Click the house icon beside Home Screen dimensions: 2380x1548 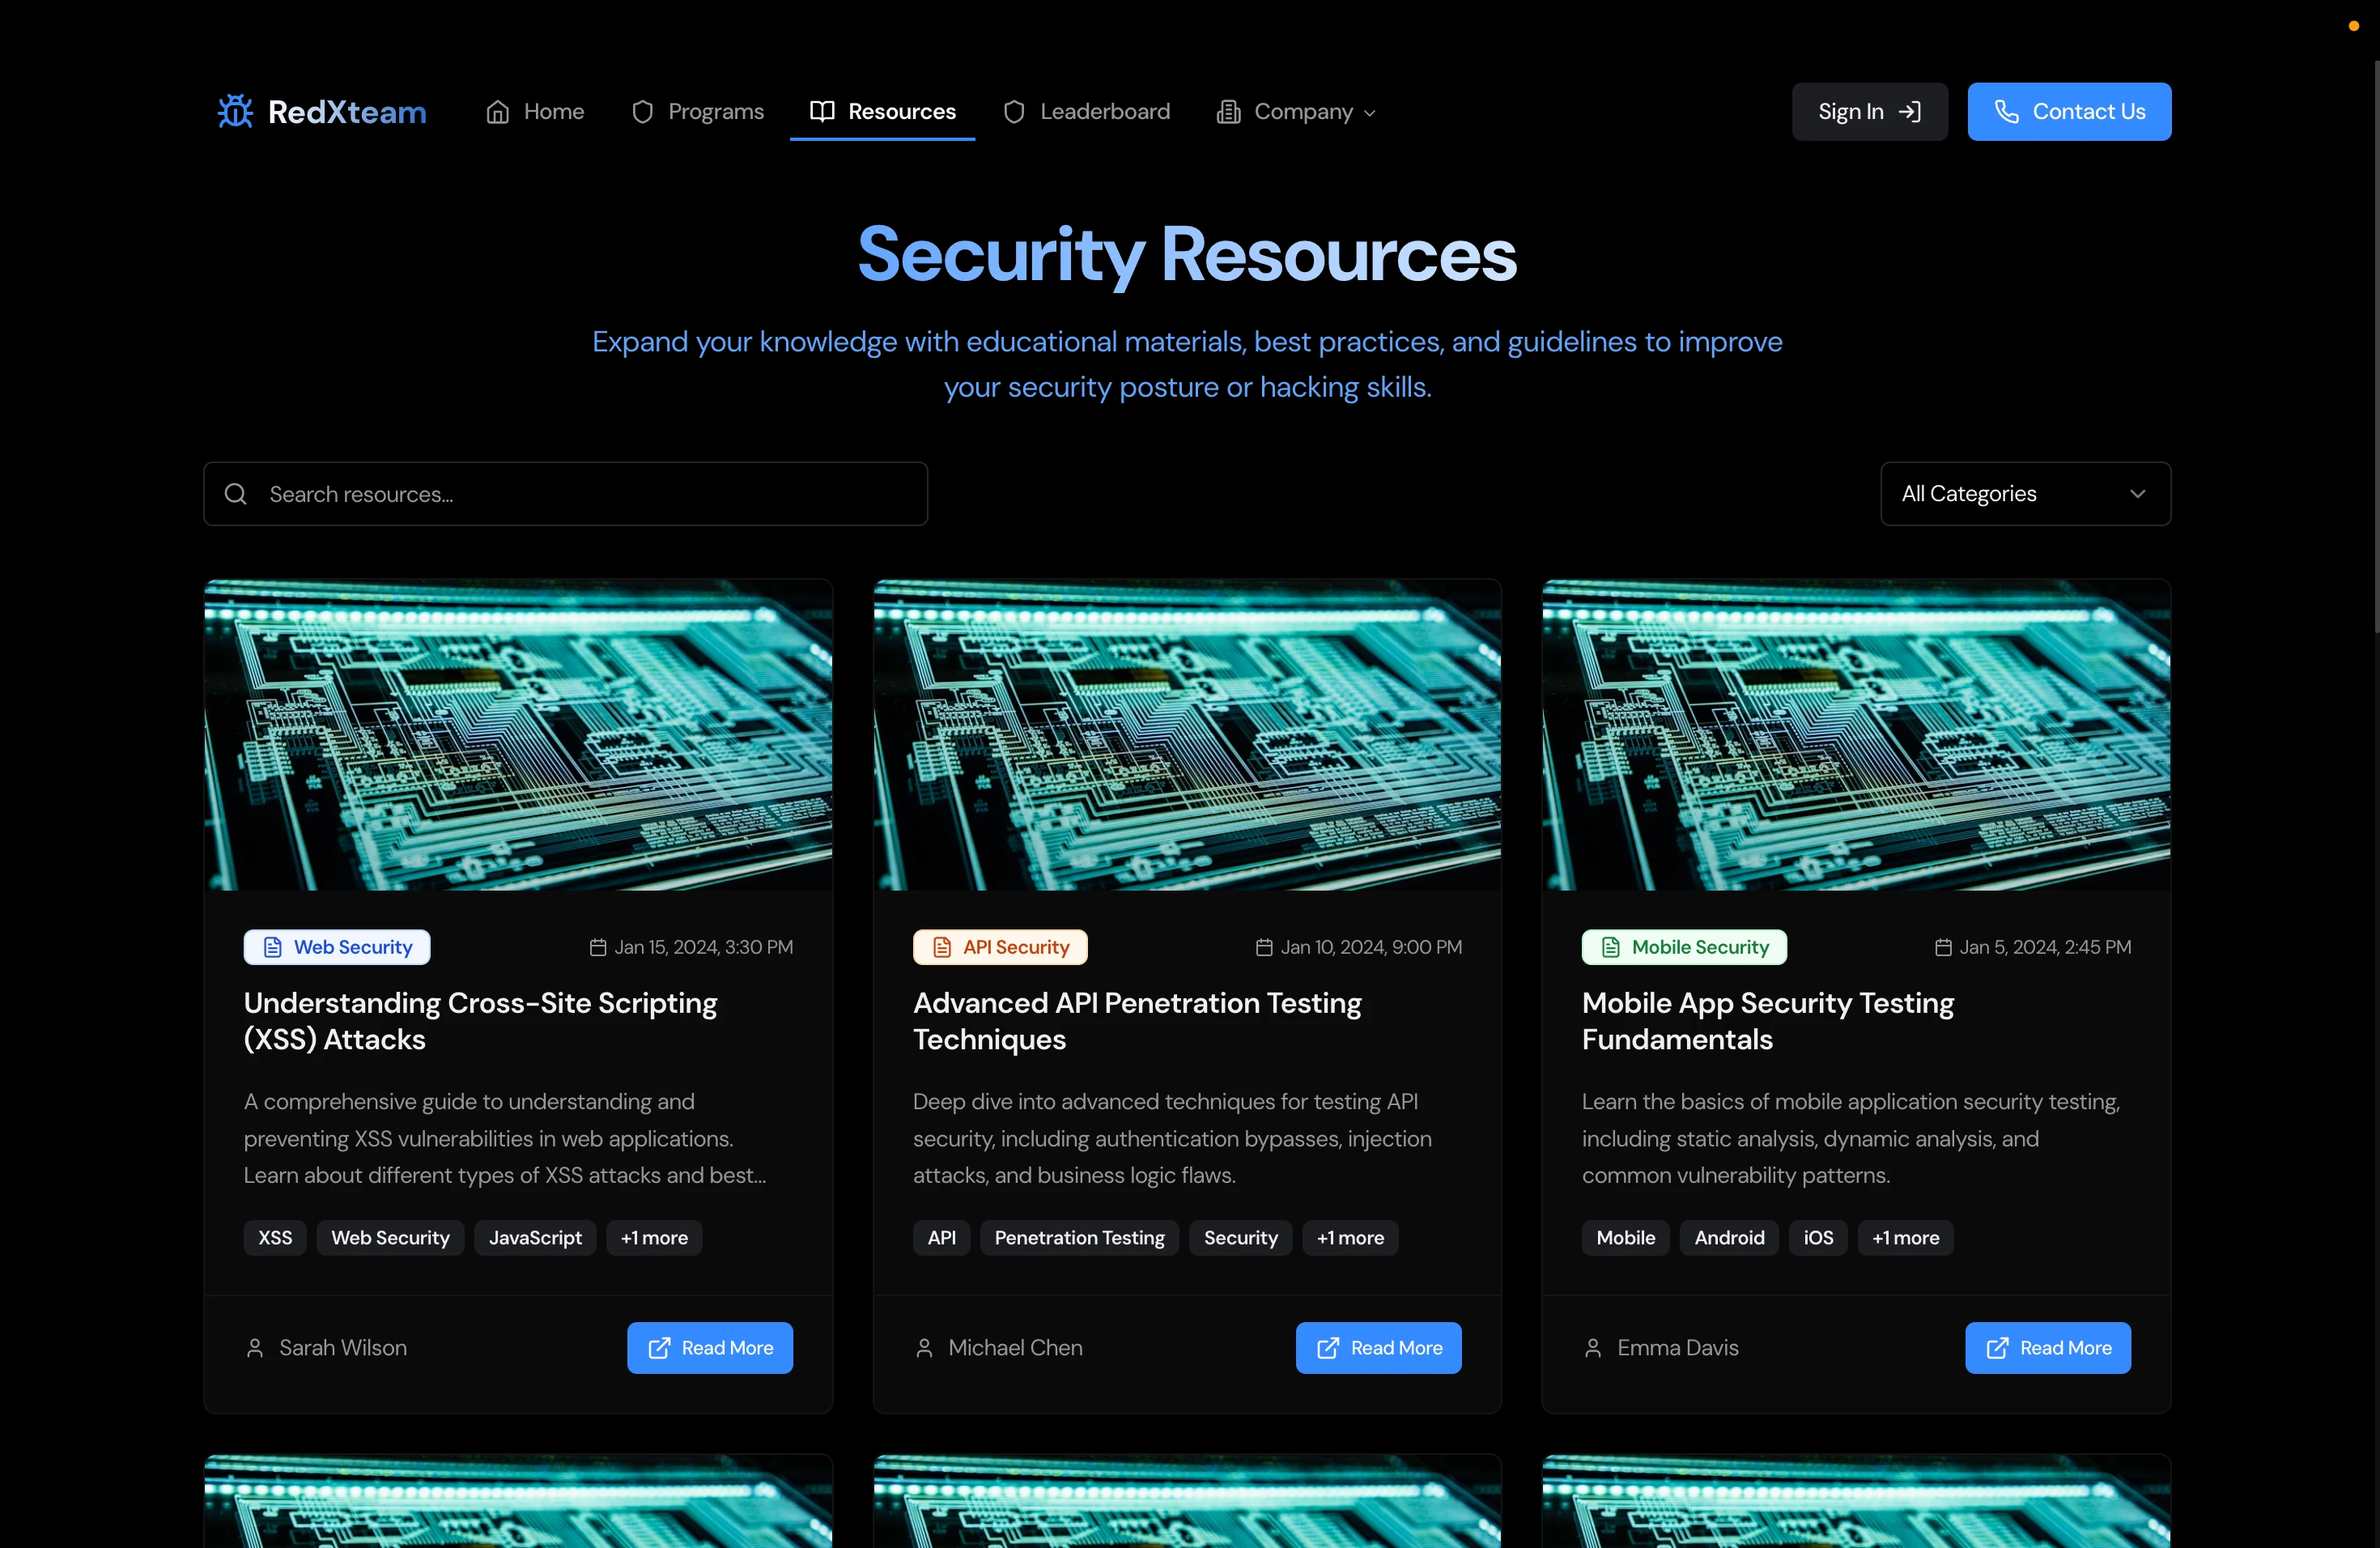click(x=498, y=112)
